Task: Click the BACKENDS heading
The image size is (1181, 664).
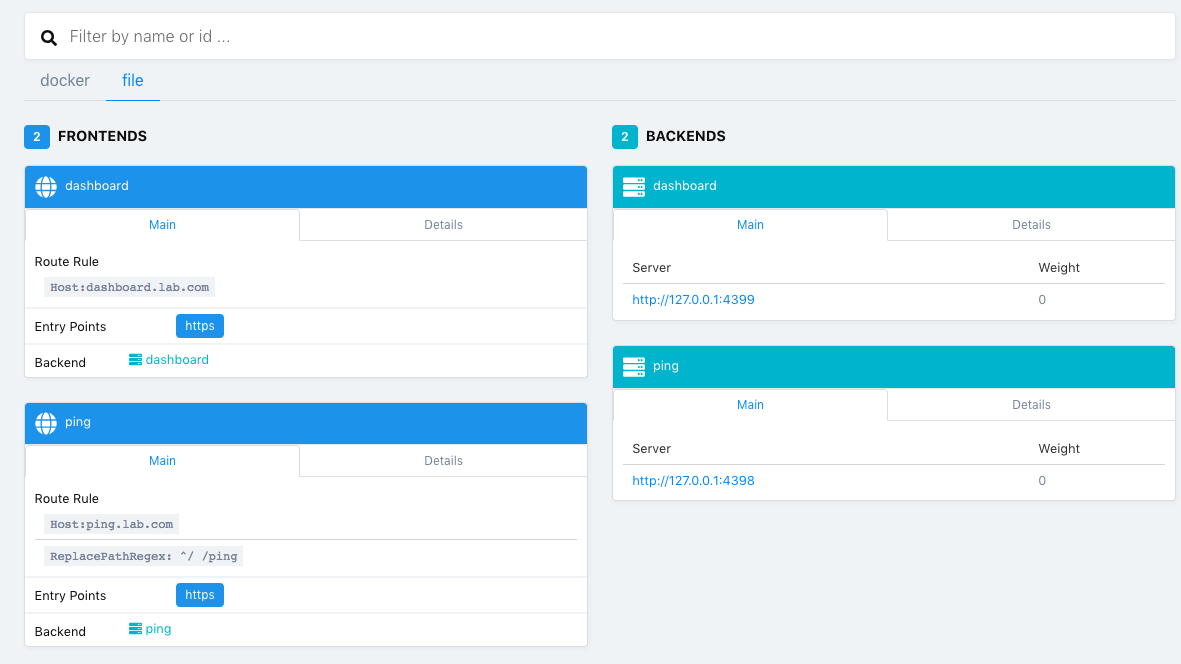Action: tap(685, 136)
